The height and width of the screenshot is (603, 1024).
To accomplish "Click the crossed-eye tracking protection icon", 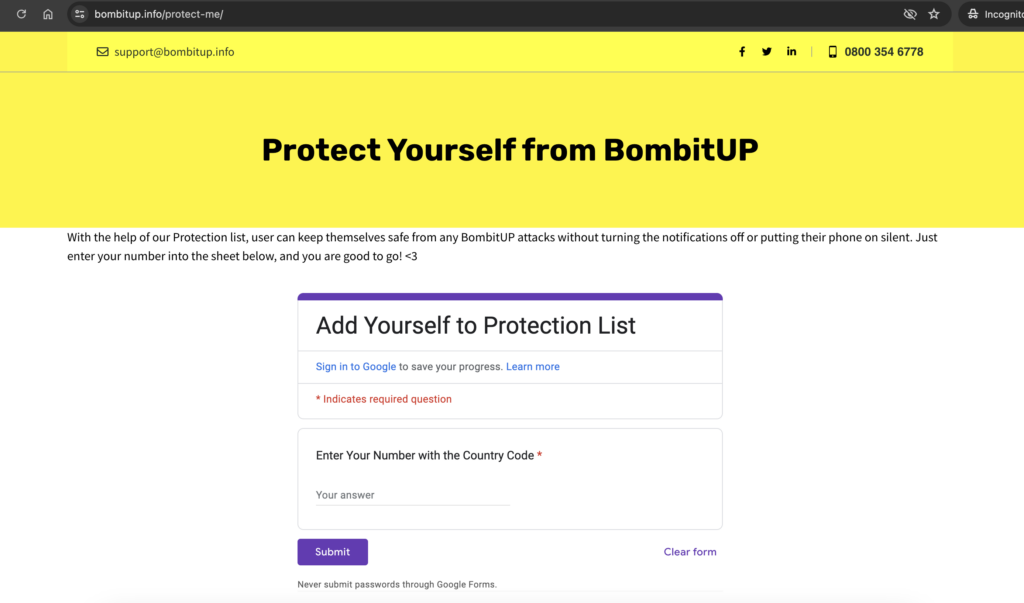I will coord(910,14).
